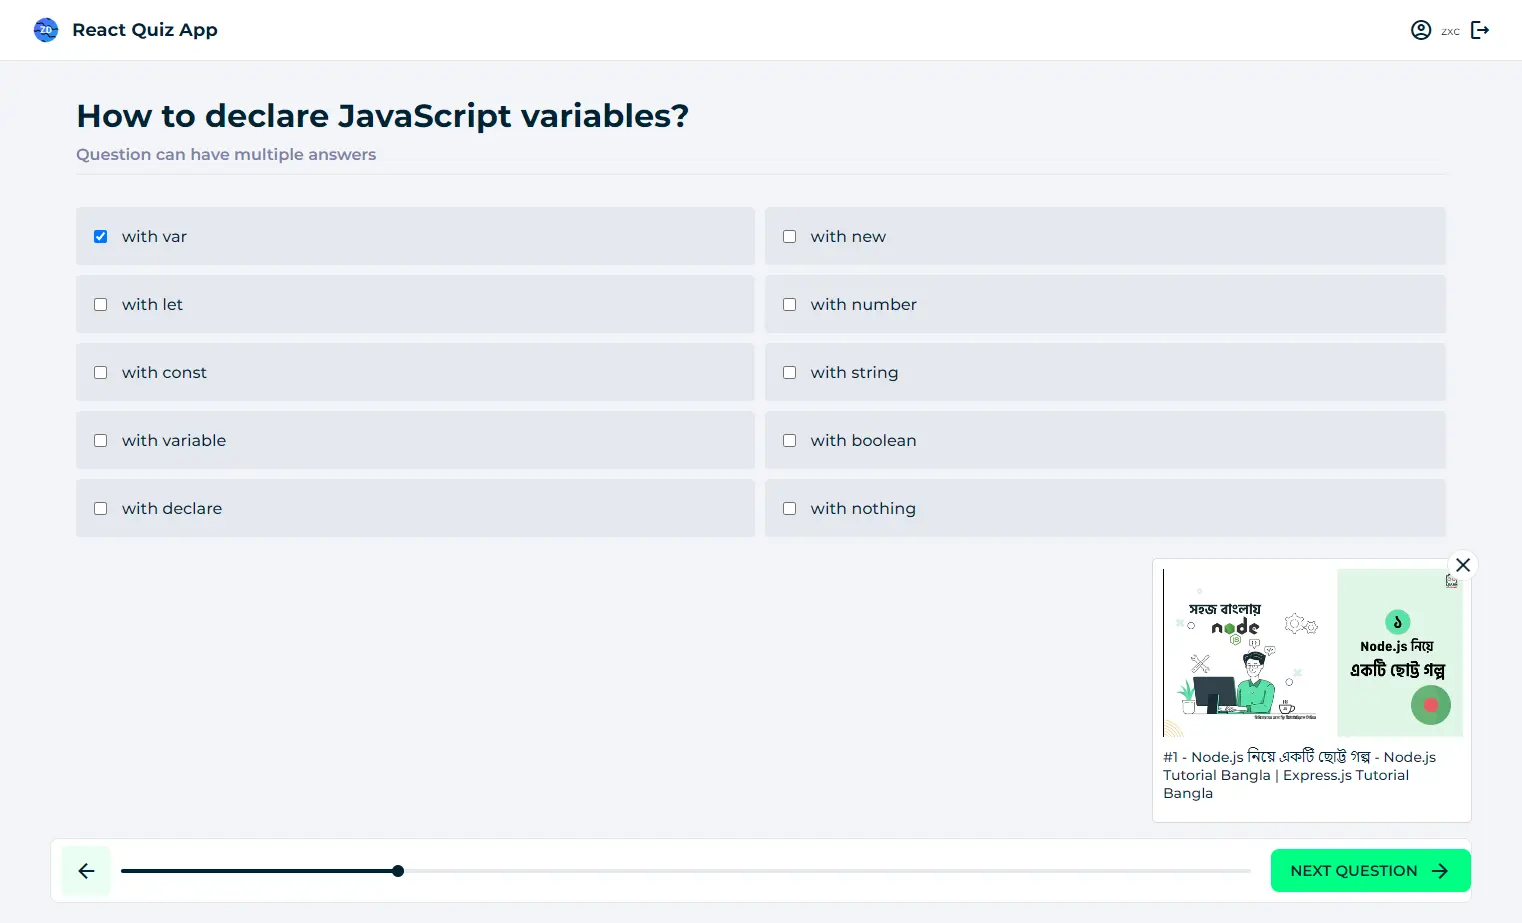Image resolution: width=1522 pixels, height=923 pixels.
Task: Open the Node.js tutorial video thumbnail
Action: pos(1312,653)
